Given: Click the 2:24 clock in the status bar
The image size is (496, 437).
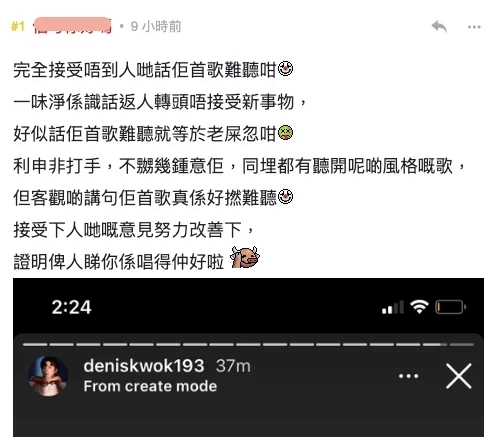Looking at the screenshot, I should 71,307.
